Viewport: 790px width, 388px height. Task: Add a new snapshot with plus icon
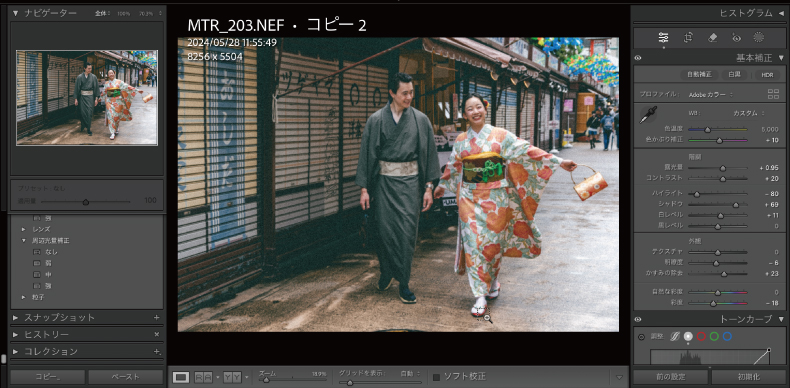tap(156, 317)
